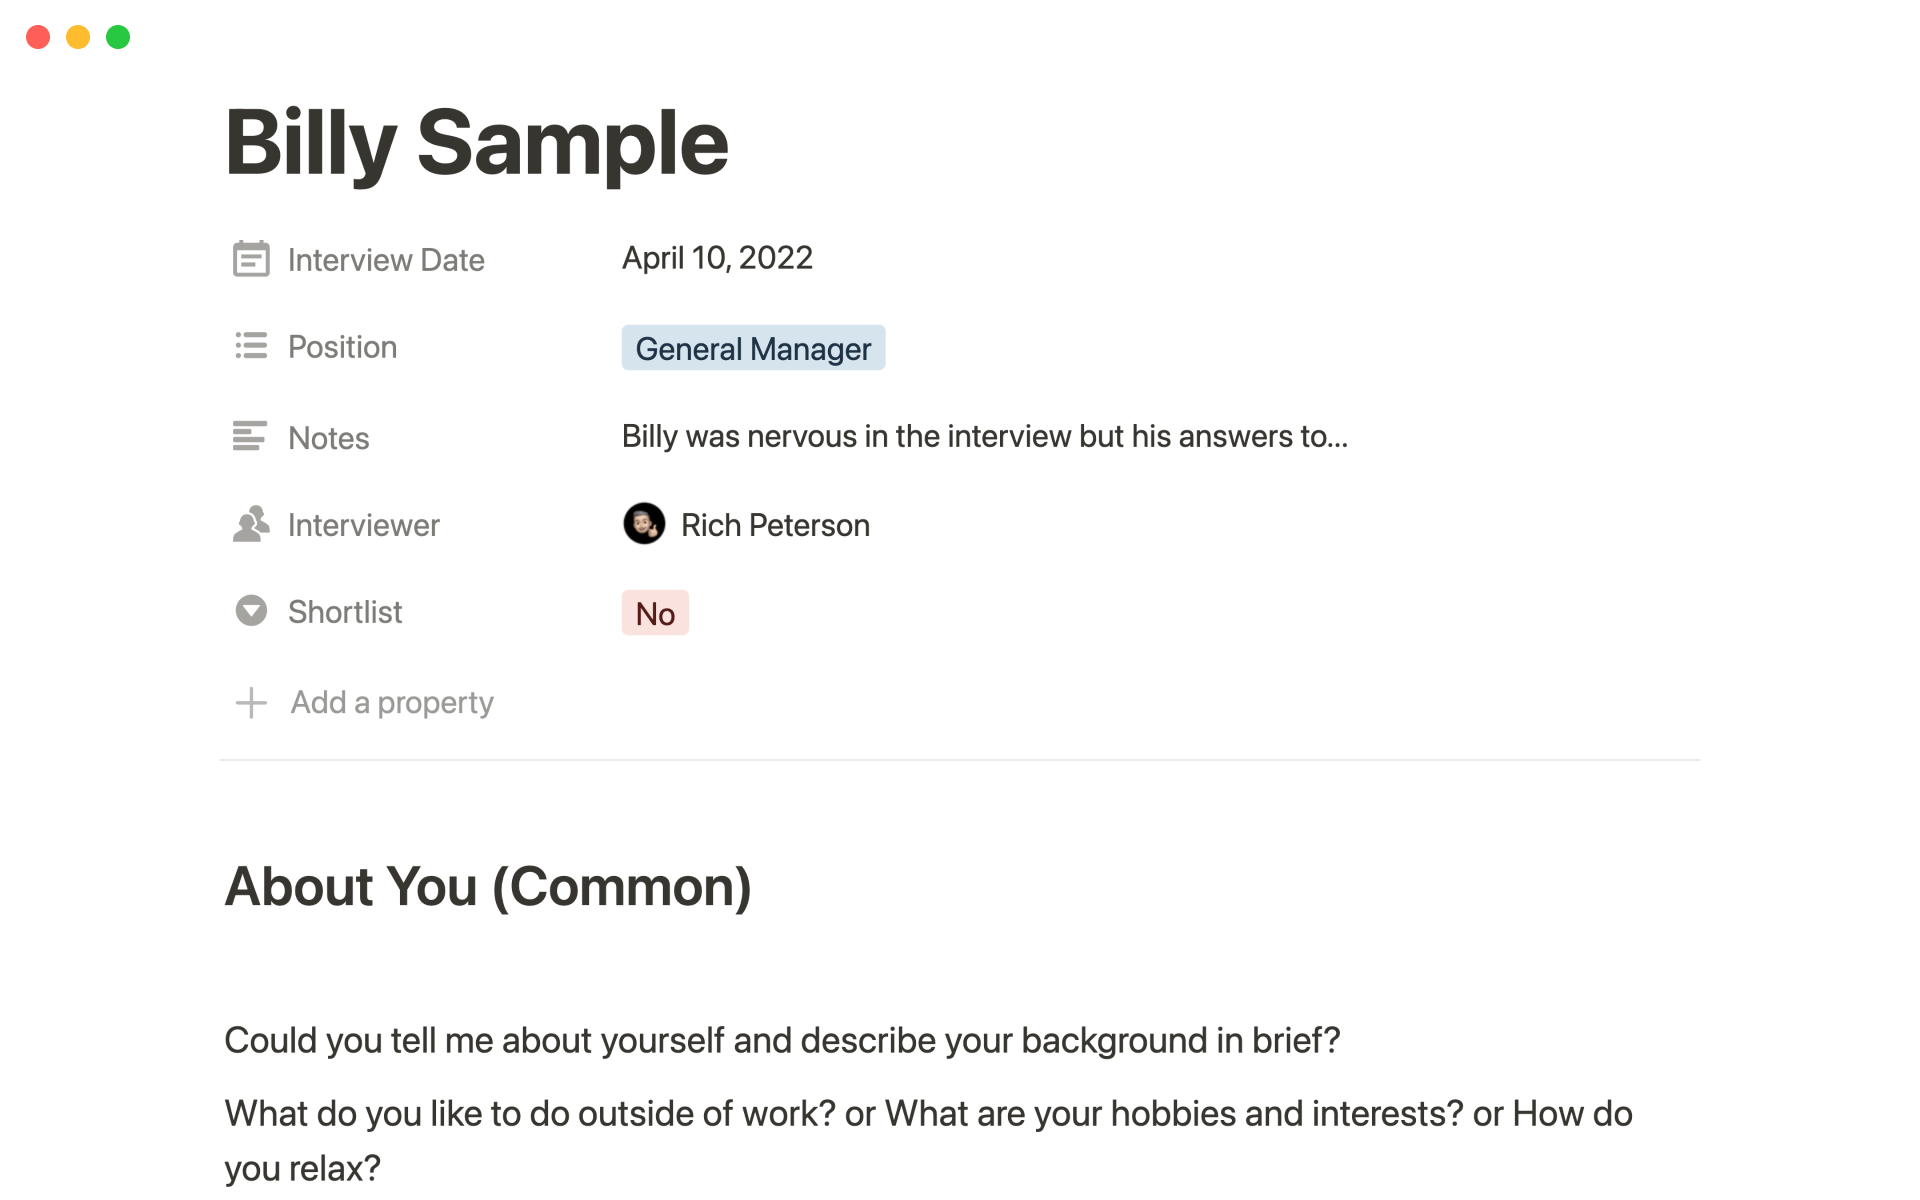
Task: Open the Position property label menu
Action: tap(342, 347)
